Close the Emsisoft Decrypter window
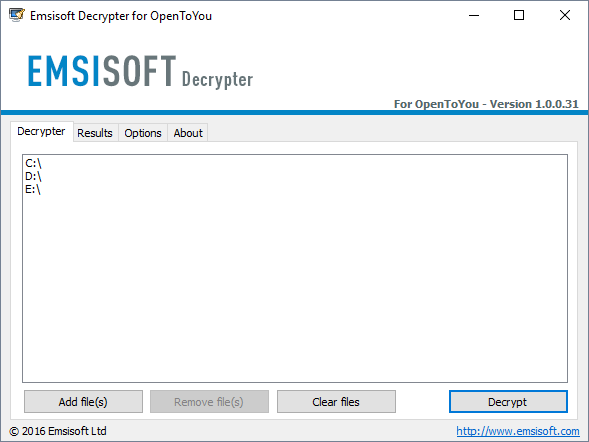Image resolution: width=589 pixels, height=442 pixels. point(565,15)
